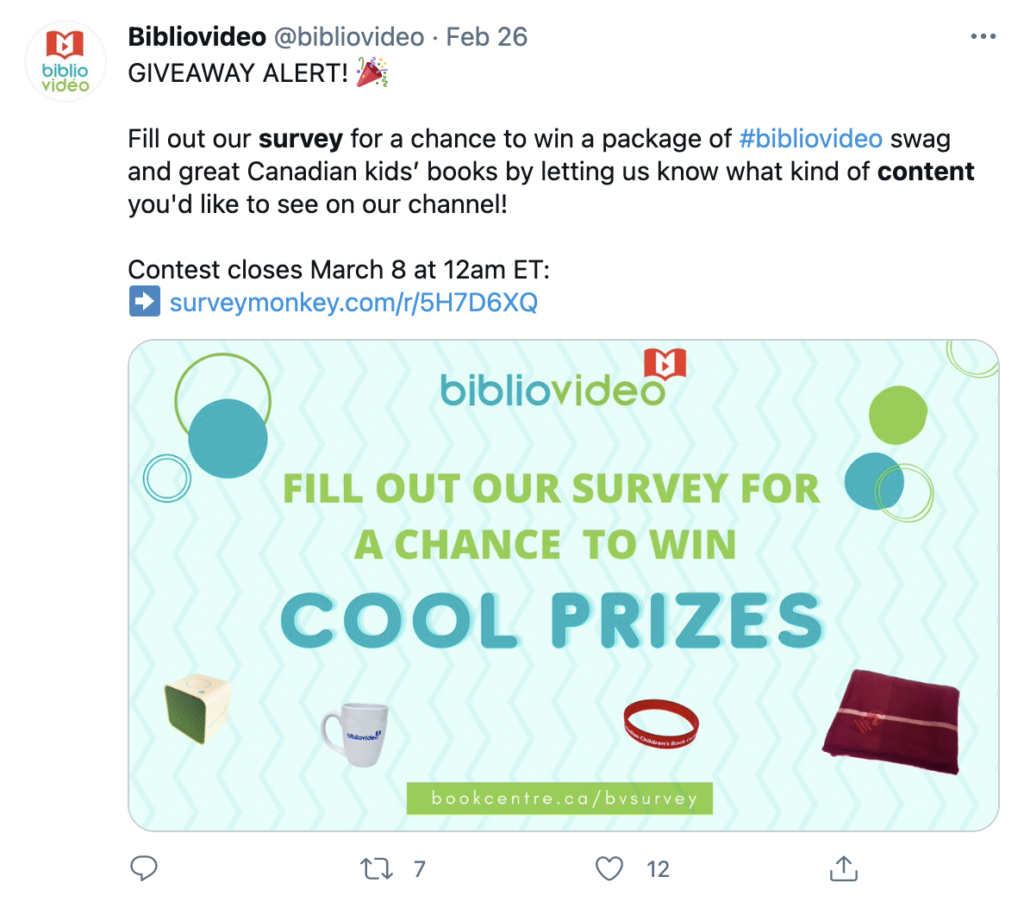Click the maroon blanket in the image

(x=891, y=722)
